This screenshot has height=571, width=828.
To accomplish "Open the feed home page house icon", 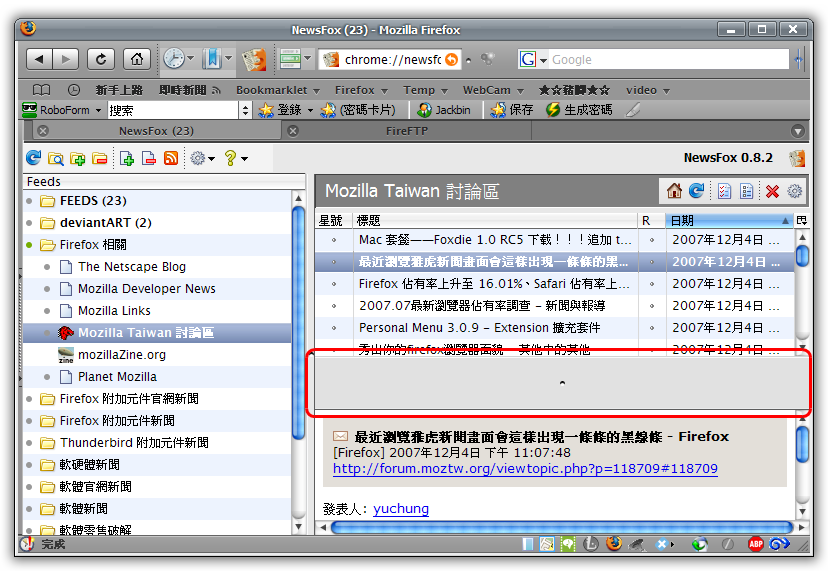I will coord(674,191).
